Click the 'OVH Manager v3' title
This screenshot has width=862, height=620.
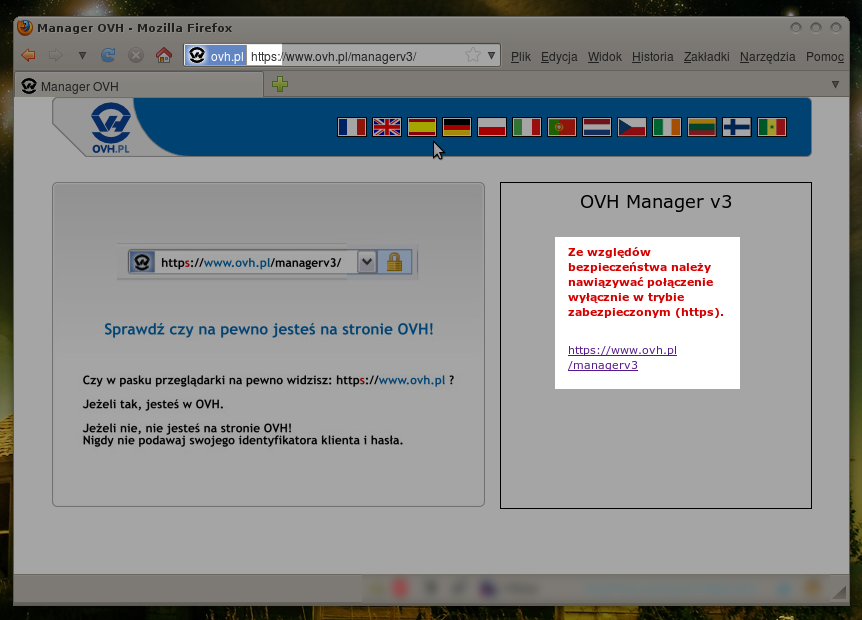pos(656,202)
